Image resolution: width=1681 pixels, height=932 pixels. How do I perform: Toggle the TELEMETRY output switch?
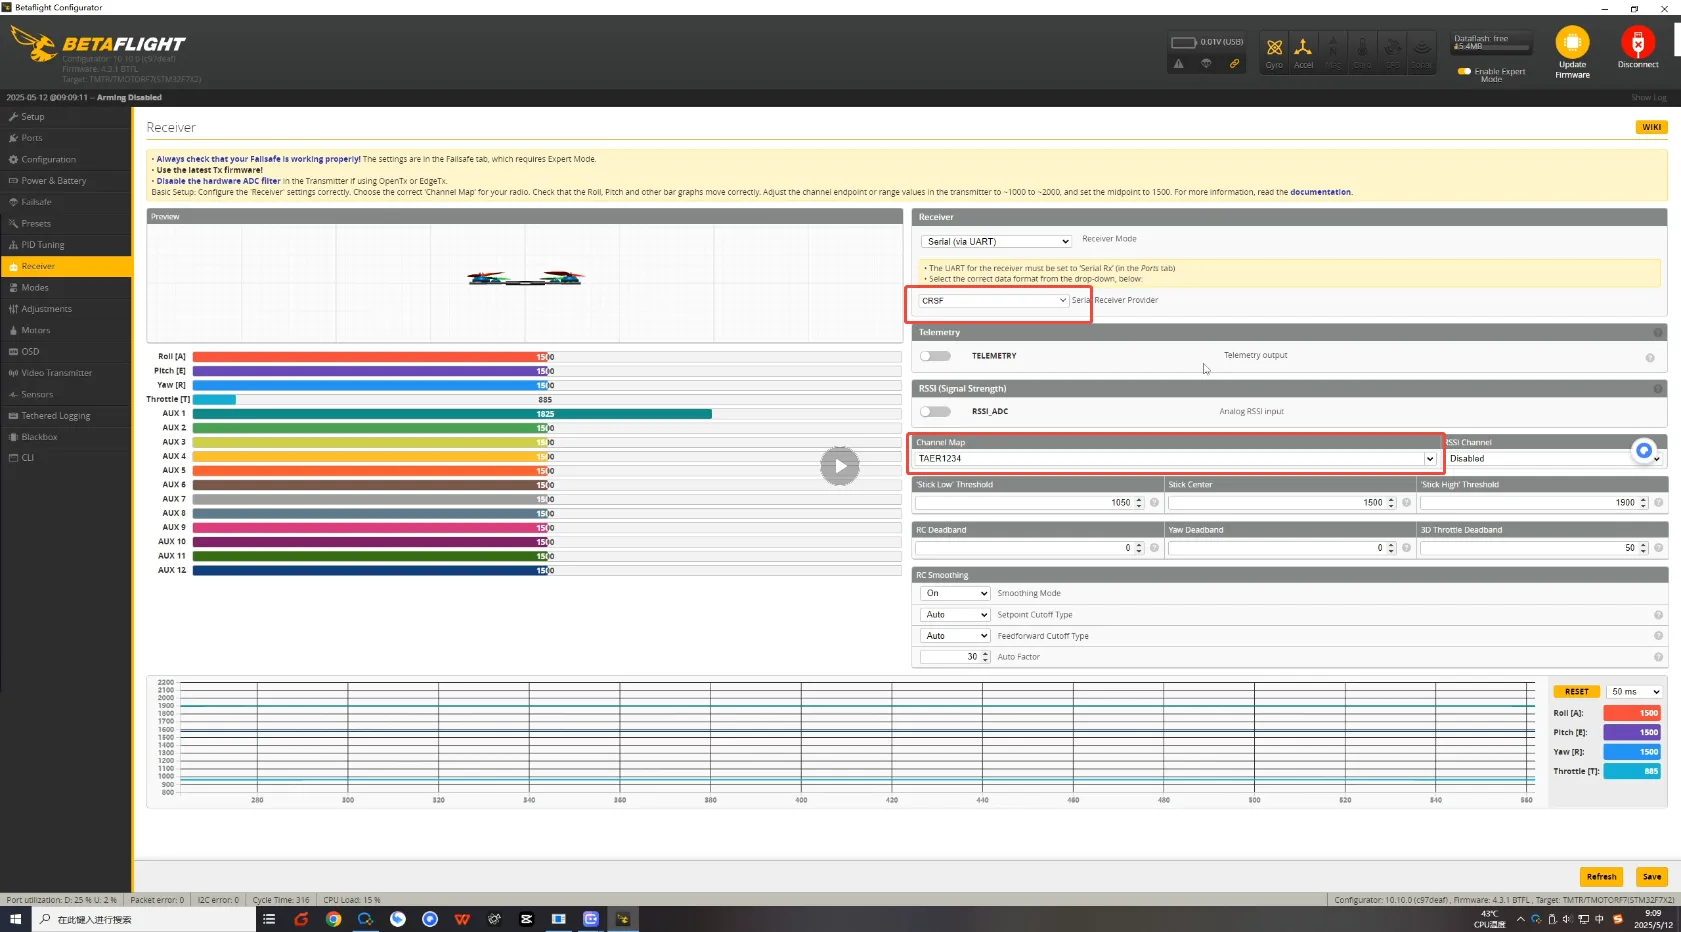click(x=935, y=356)
